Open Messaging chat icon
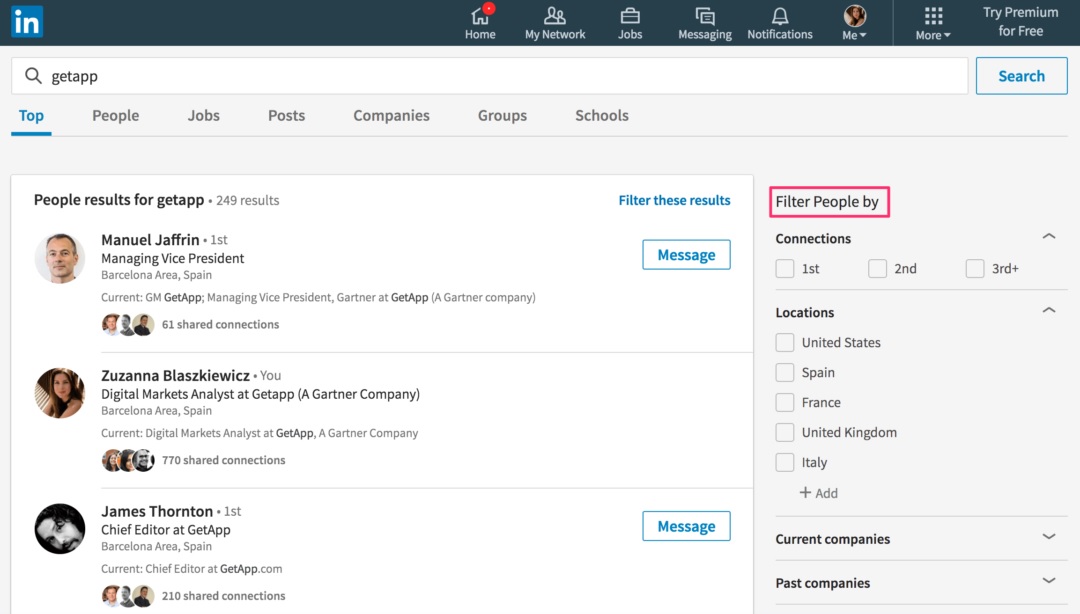1080x614 pixels. pyautogui.click(x=705, y=15)
